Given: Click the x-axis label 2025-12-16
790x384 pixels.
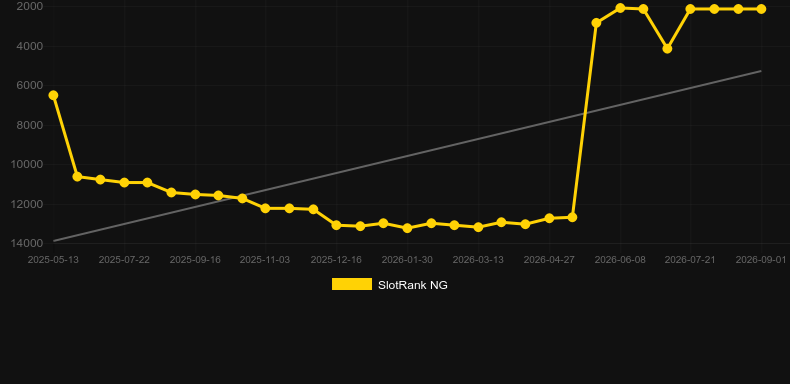Looking at the screenshot, I should (x=336, y=260).
